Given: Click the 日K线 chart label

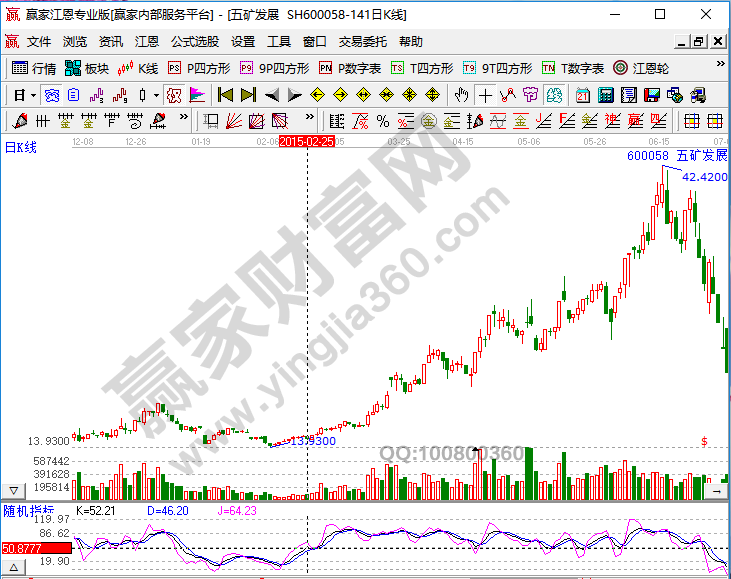Looking at the screenshot, I should point(21,148).
